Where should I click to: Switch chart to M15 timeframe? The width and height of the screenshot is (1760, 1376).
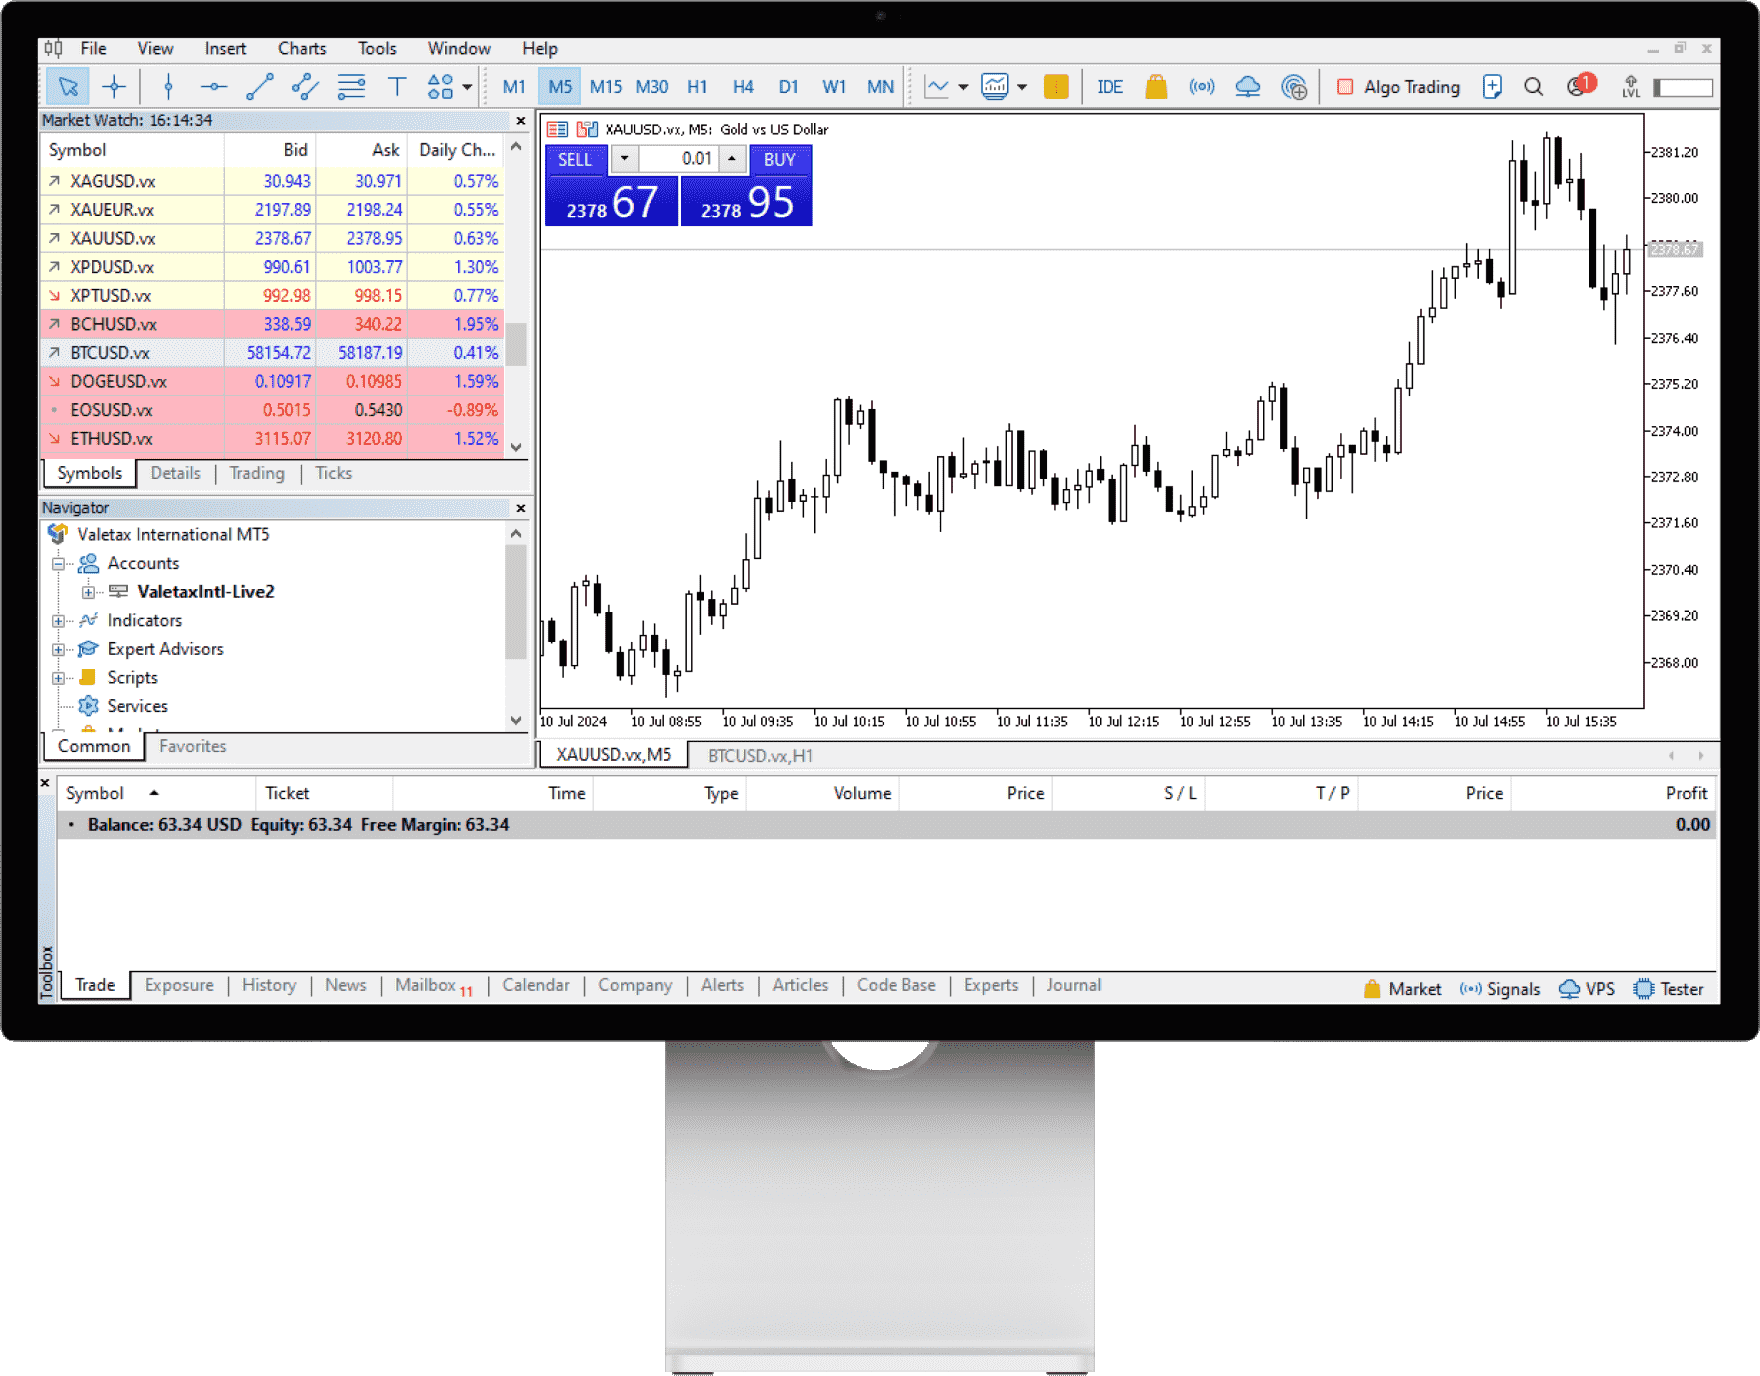(605, 87)
